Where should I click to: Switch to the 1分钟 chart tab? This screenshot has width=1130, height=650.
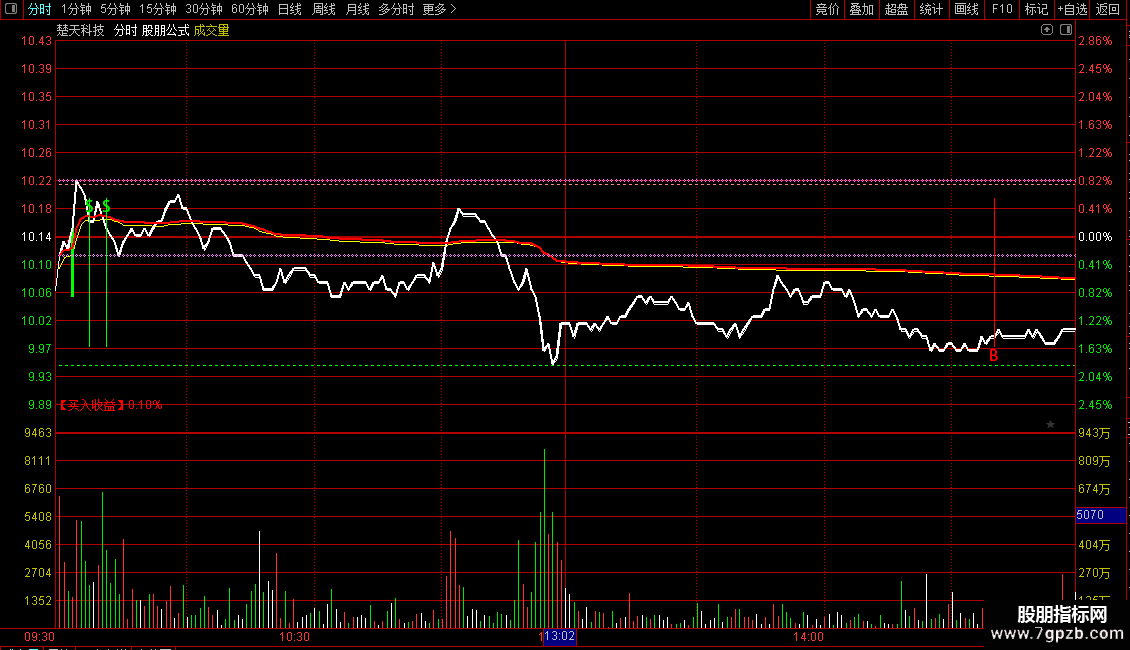click(x=76, y=9)
